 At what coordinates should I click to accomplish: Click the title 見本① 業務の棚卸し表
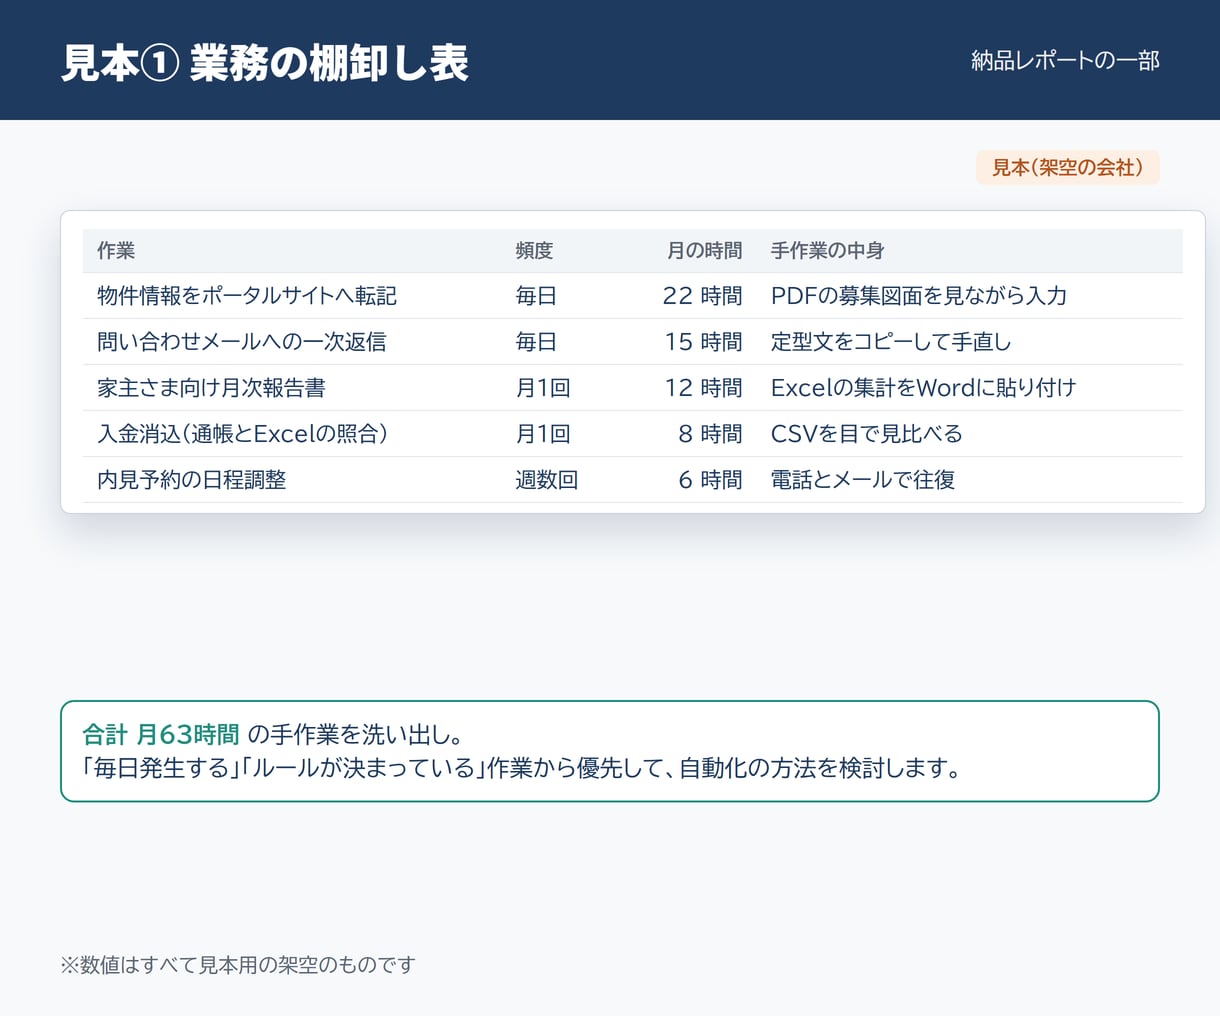pyautogui.click(x=265, y=62)
